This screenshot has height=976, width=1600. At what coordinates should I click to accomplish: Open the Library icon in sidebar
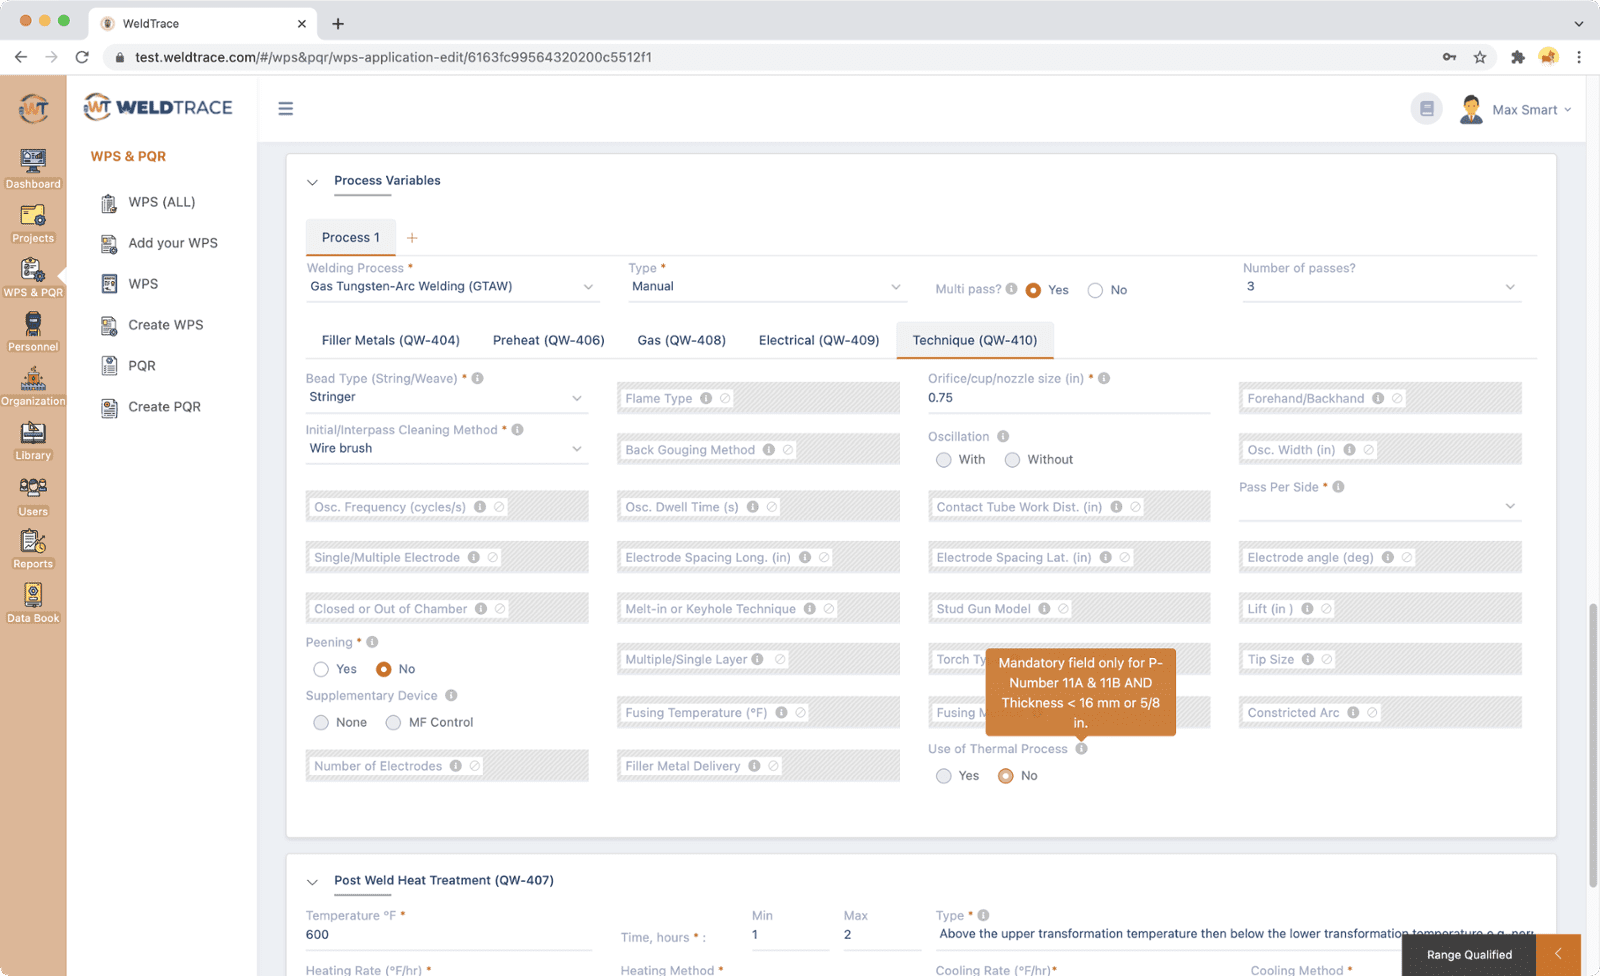[33, 433]
